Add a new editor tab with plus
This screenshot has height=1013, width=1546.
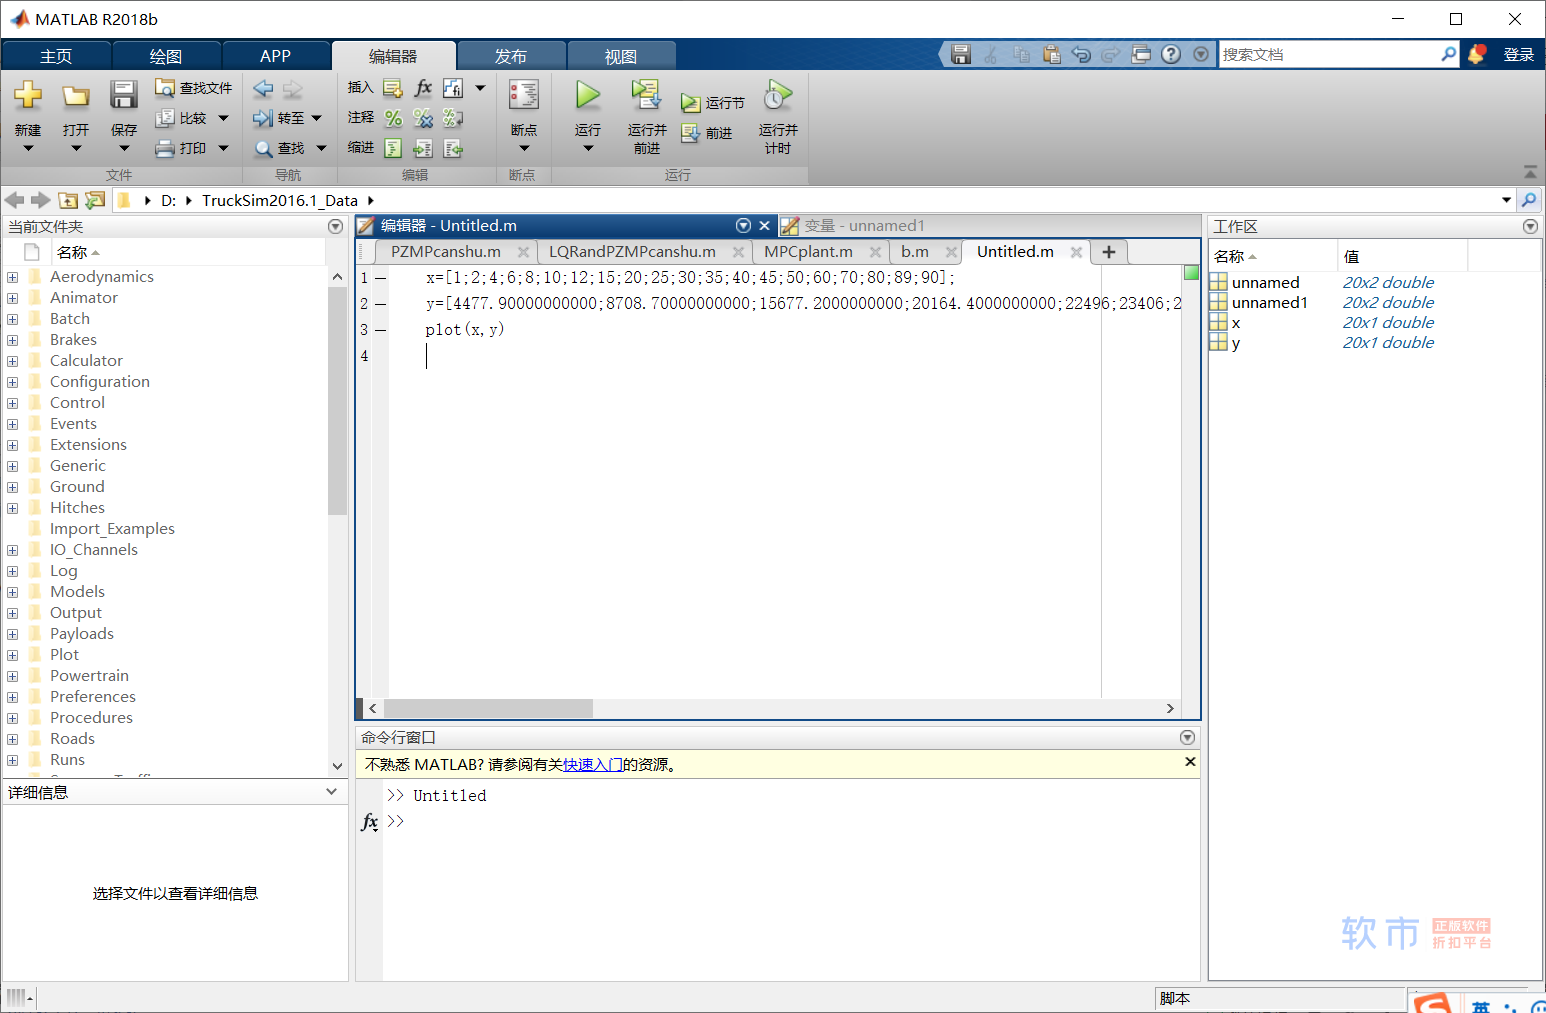(x=1109, y=252)
